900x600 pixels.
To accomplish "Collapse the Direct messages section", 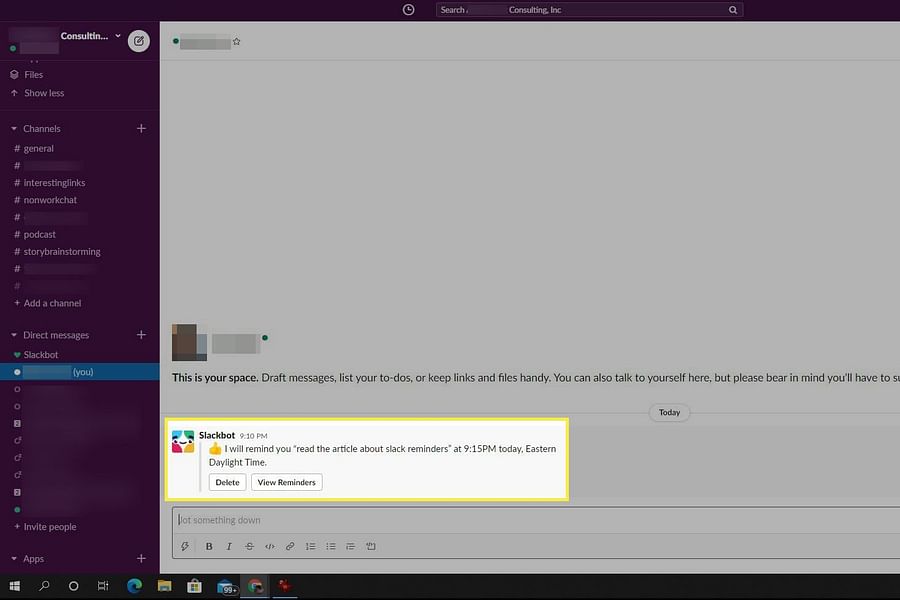I will click(x=14, y=336).
